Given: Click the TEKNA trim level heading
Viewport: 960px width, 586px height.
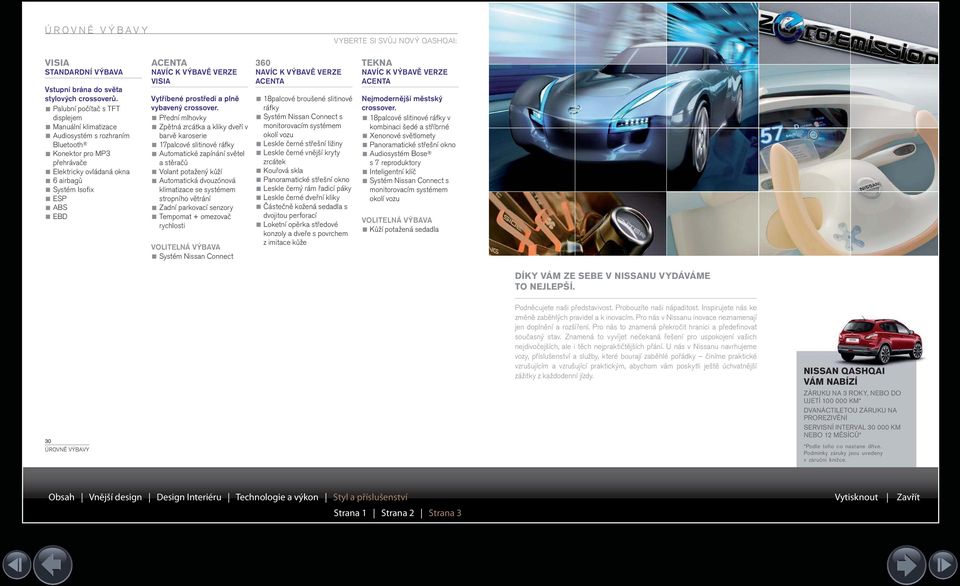Looking at the screenshot, I should 377,62.
